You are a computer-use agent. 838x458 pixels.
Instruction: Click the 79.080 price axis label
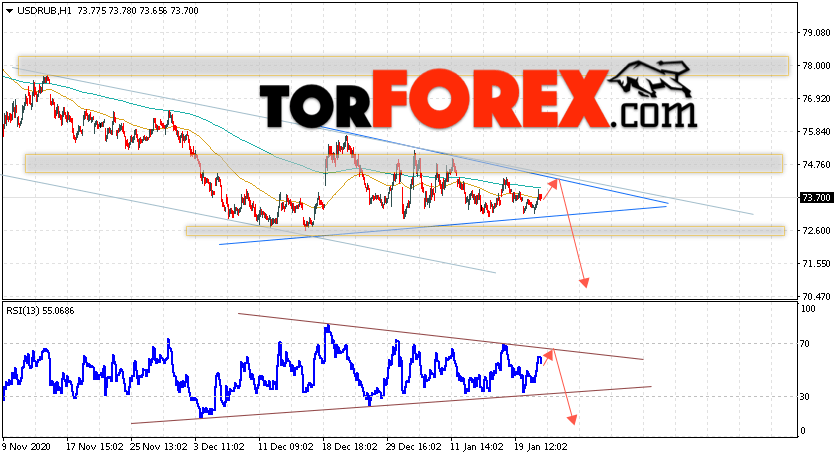point(816,33)
